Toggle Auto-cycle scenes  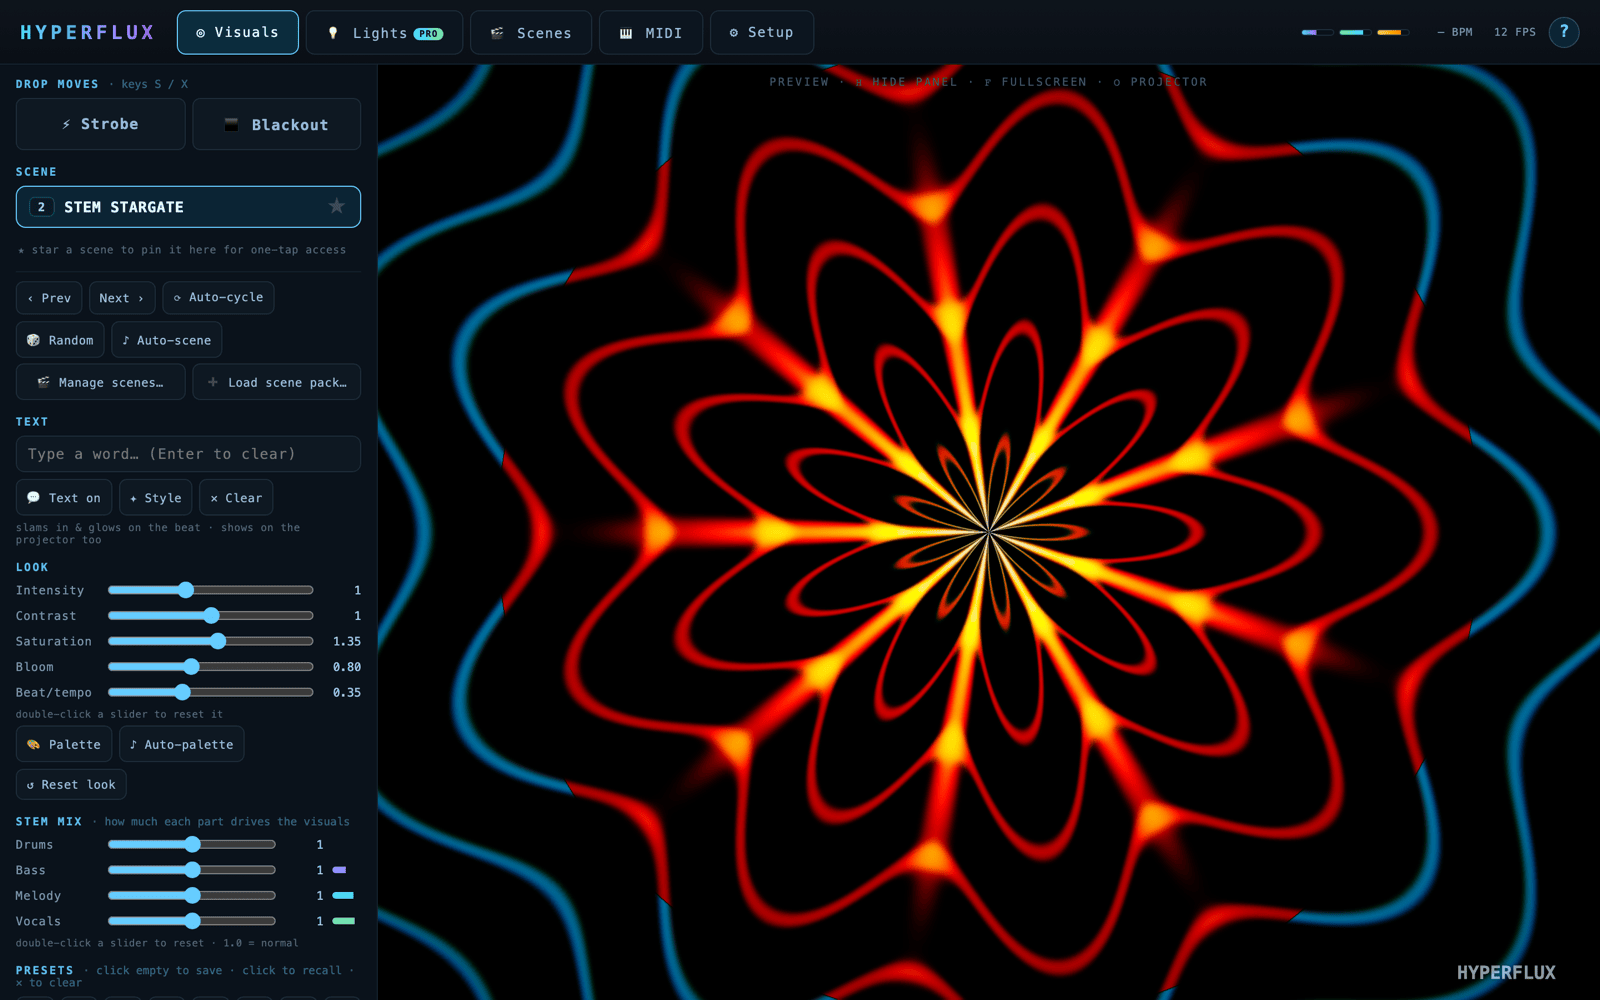[218, 298]
